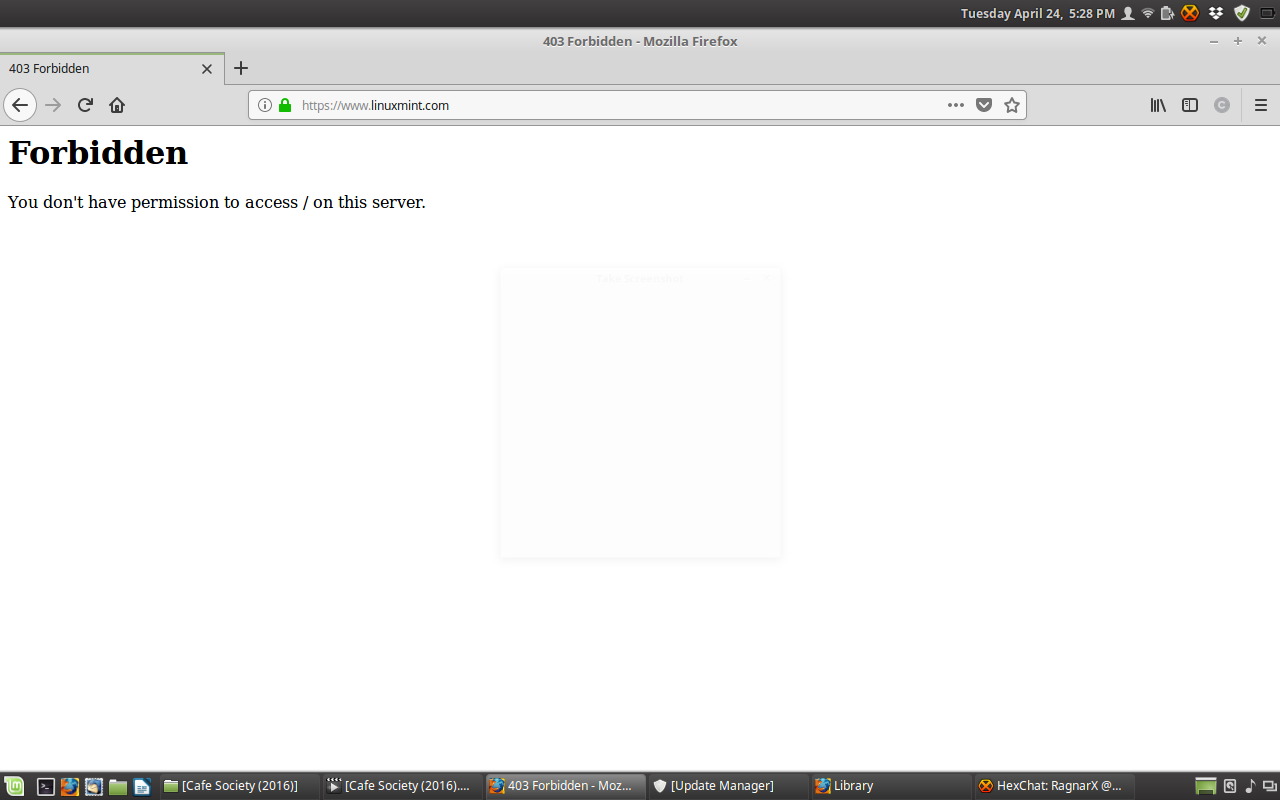Save the page to Pocket
This screenshot has height=800, width=1280.
coord(984,105)
